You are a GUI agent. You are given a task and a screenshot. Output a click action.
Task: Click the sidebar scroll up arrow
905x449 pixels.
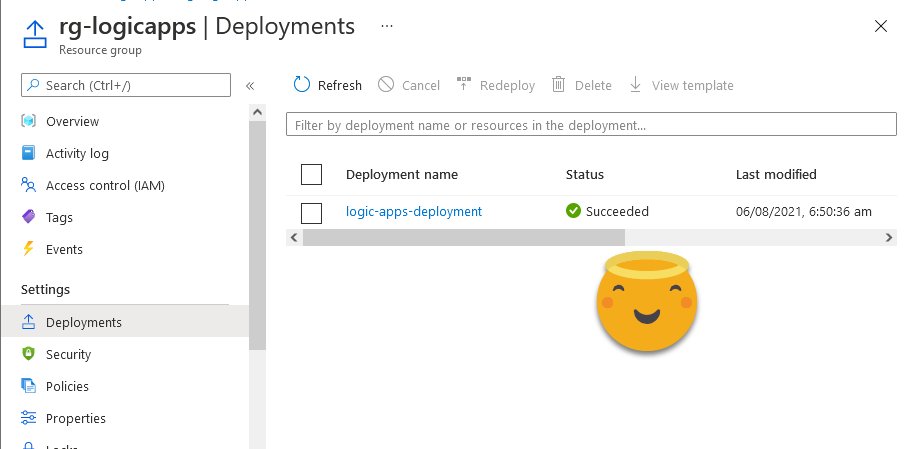(x=257, y=112)
